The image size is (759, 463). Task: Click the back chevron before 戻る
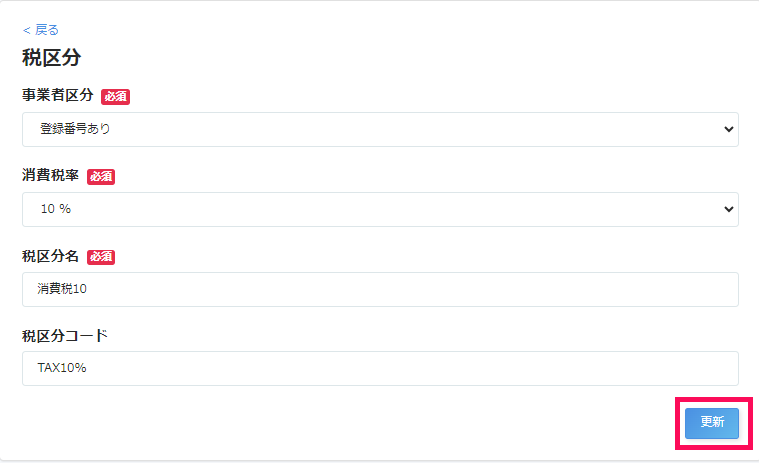click(26, 30)
